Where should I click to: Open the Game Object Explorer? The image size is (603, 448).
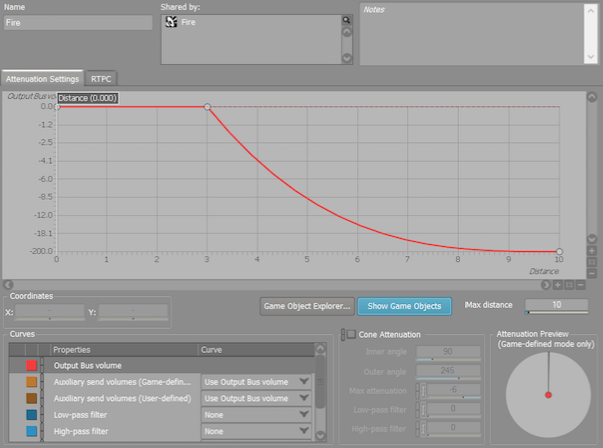point(307,306)
